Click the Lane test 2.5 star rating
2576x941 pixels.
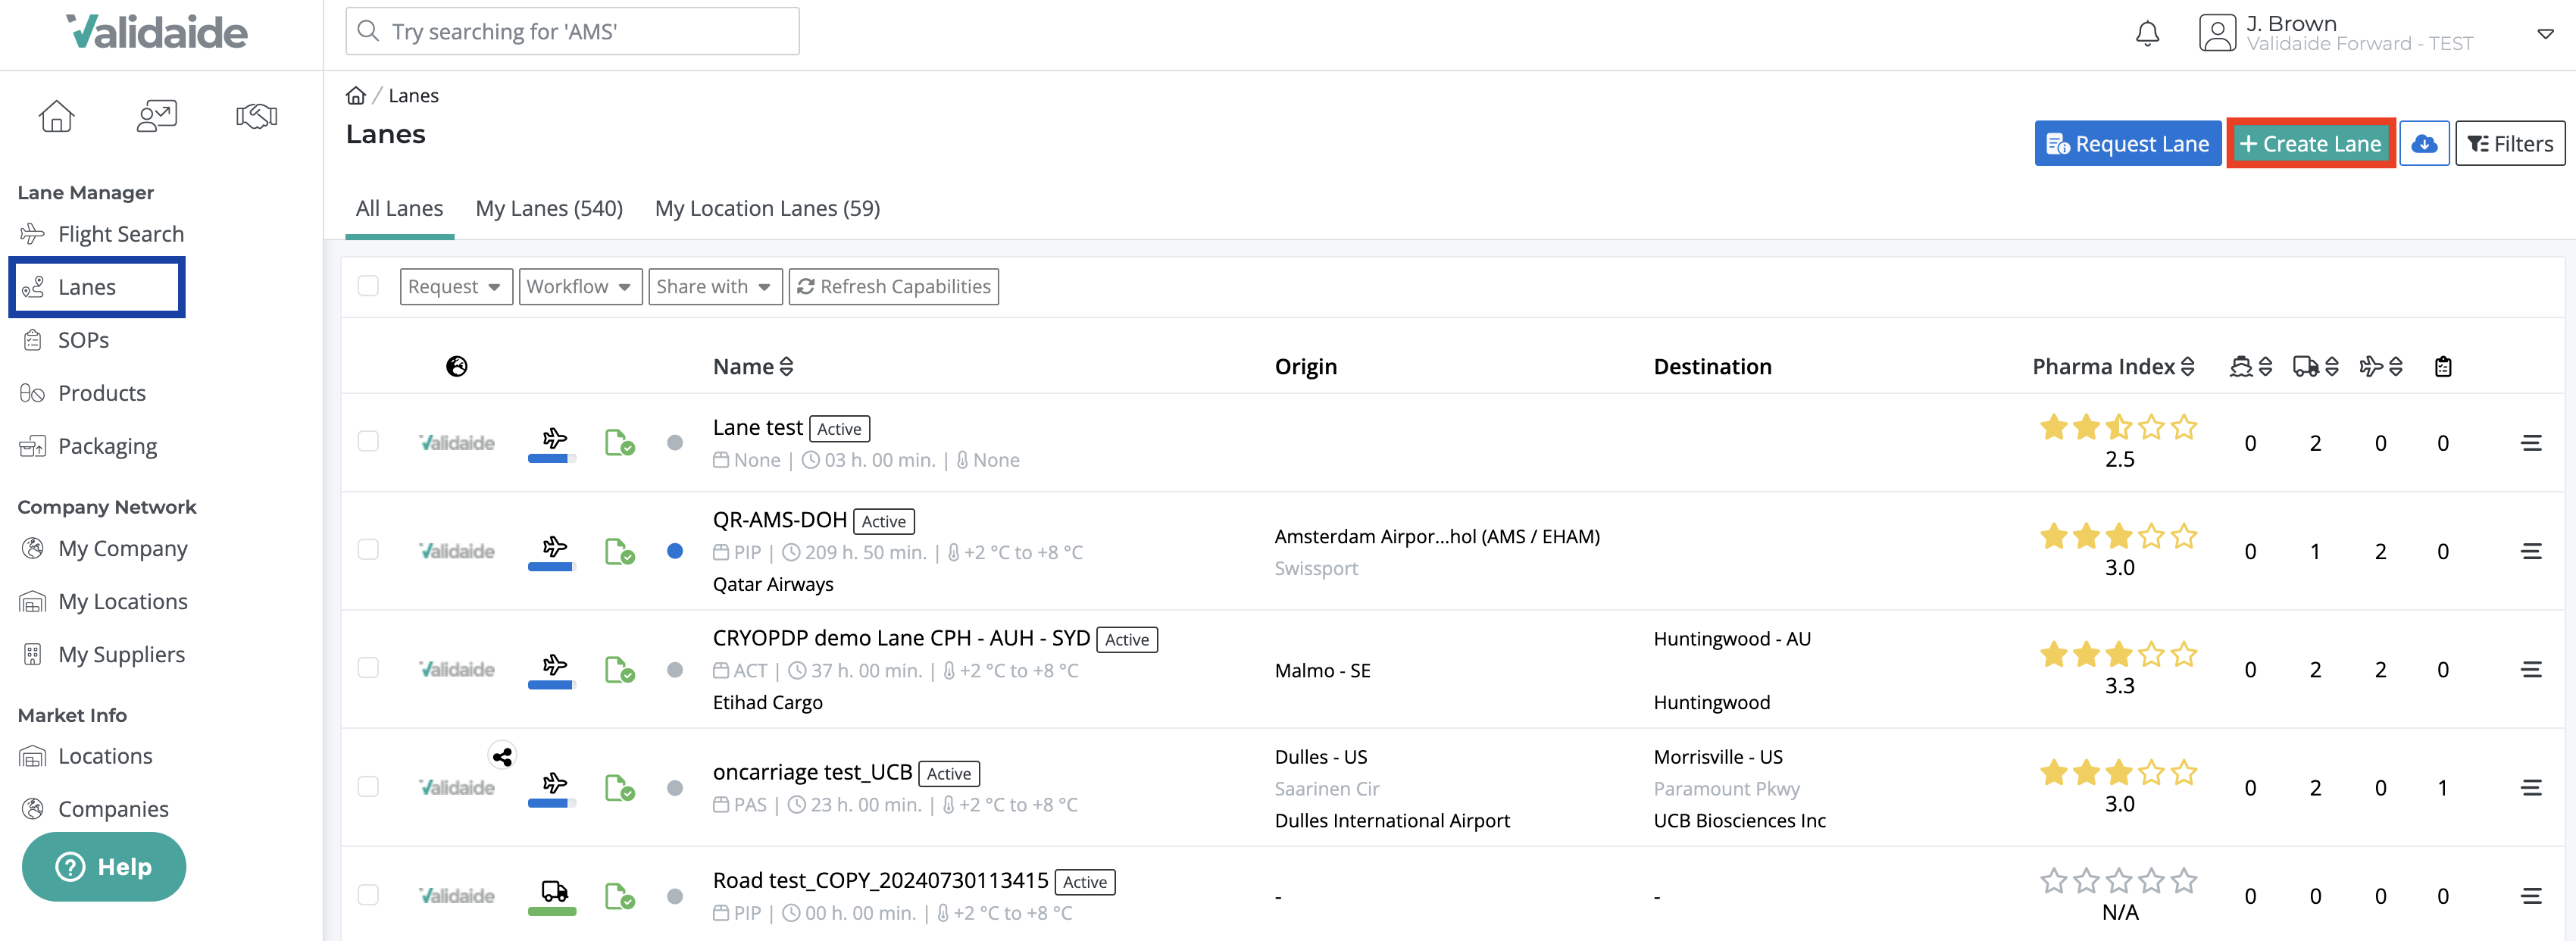tap(2118, 428)
